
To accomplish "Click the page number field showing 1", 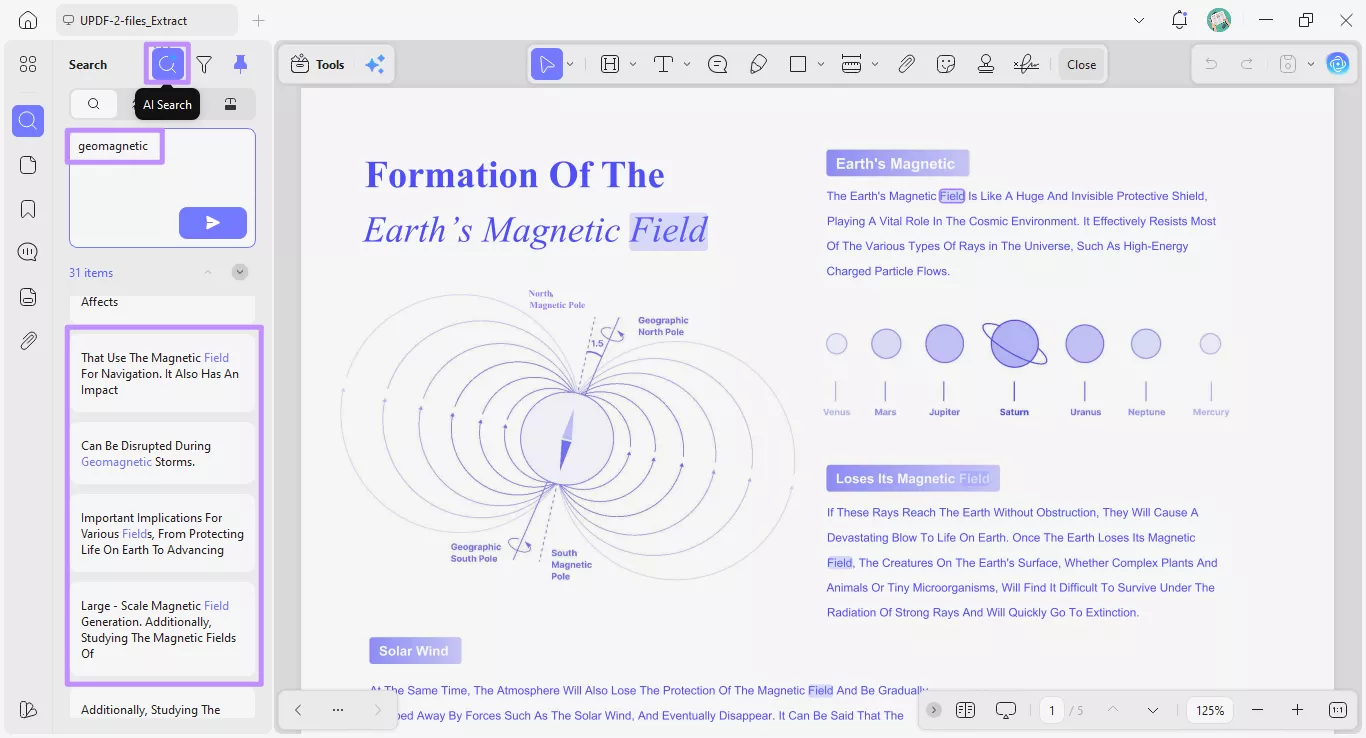I will tap(1051, 710).
